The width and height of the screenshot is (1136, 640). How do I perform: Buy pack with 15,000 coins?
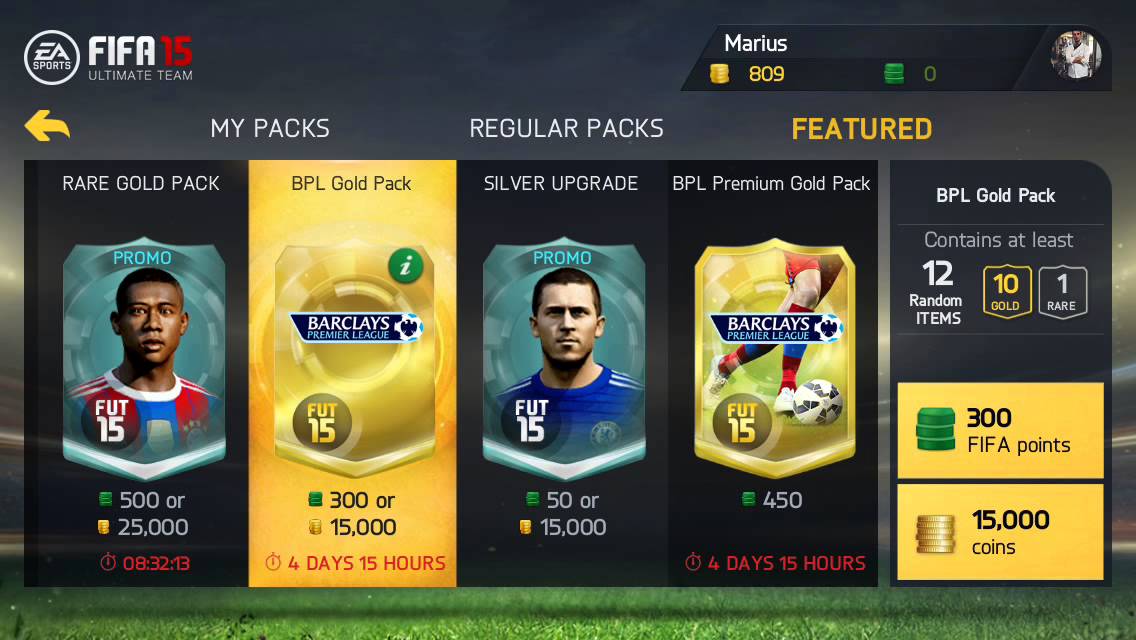[x=1000, y=532]
